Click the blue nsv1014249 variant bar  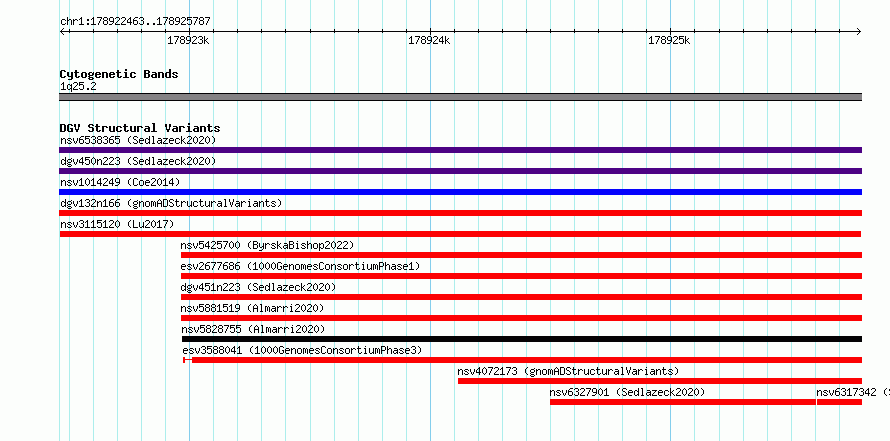tap(460, 192)
